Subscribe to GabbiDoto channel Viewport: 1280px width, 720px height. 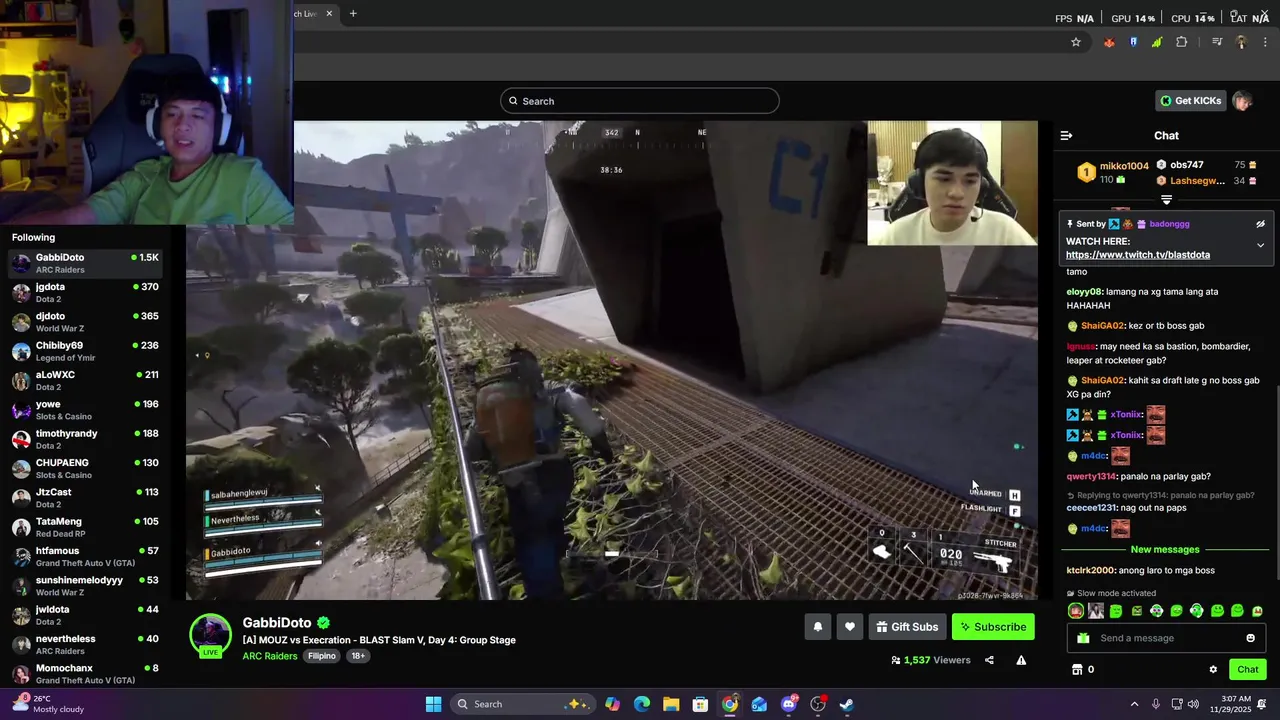pyautogui.click(x=993, y=627)
